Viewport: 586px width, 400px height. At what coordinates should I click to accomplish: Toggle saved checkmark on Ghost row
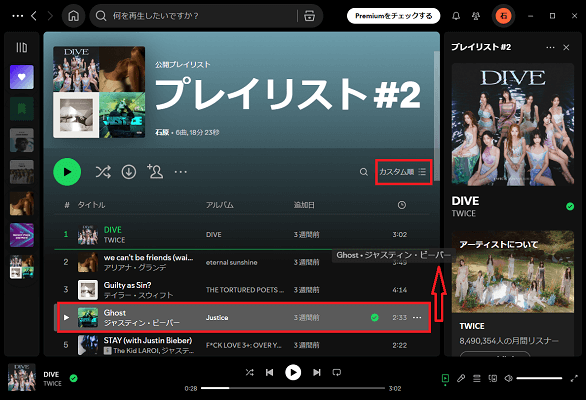point(374,317)
